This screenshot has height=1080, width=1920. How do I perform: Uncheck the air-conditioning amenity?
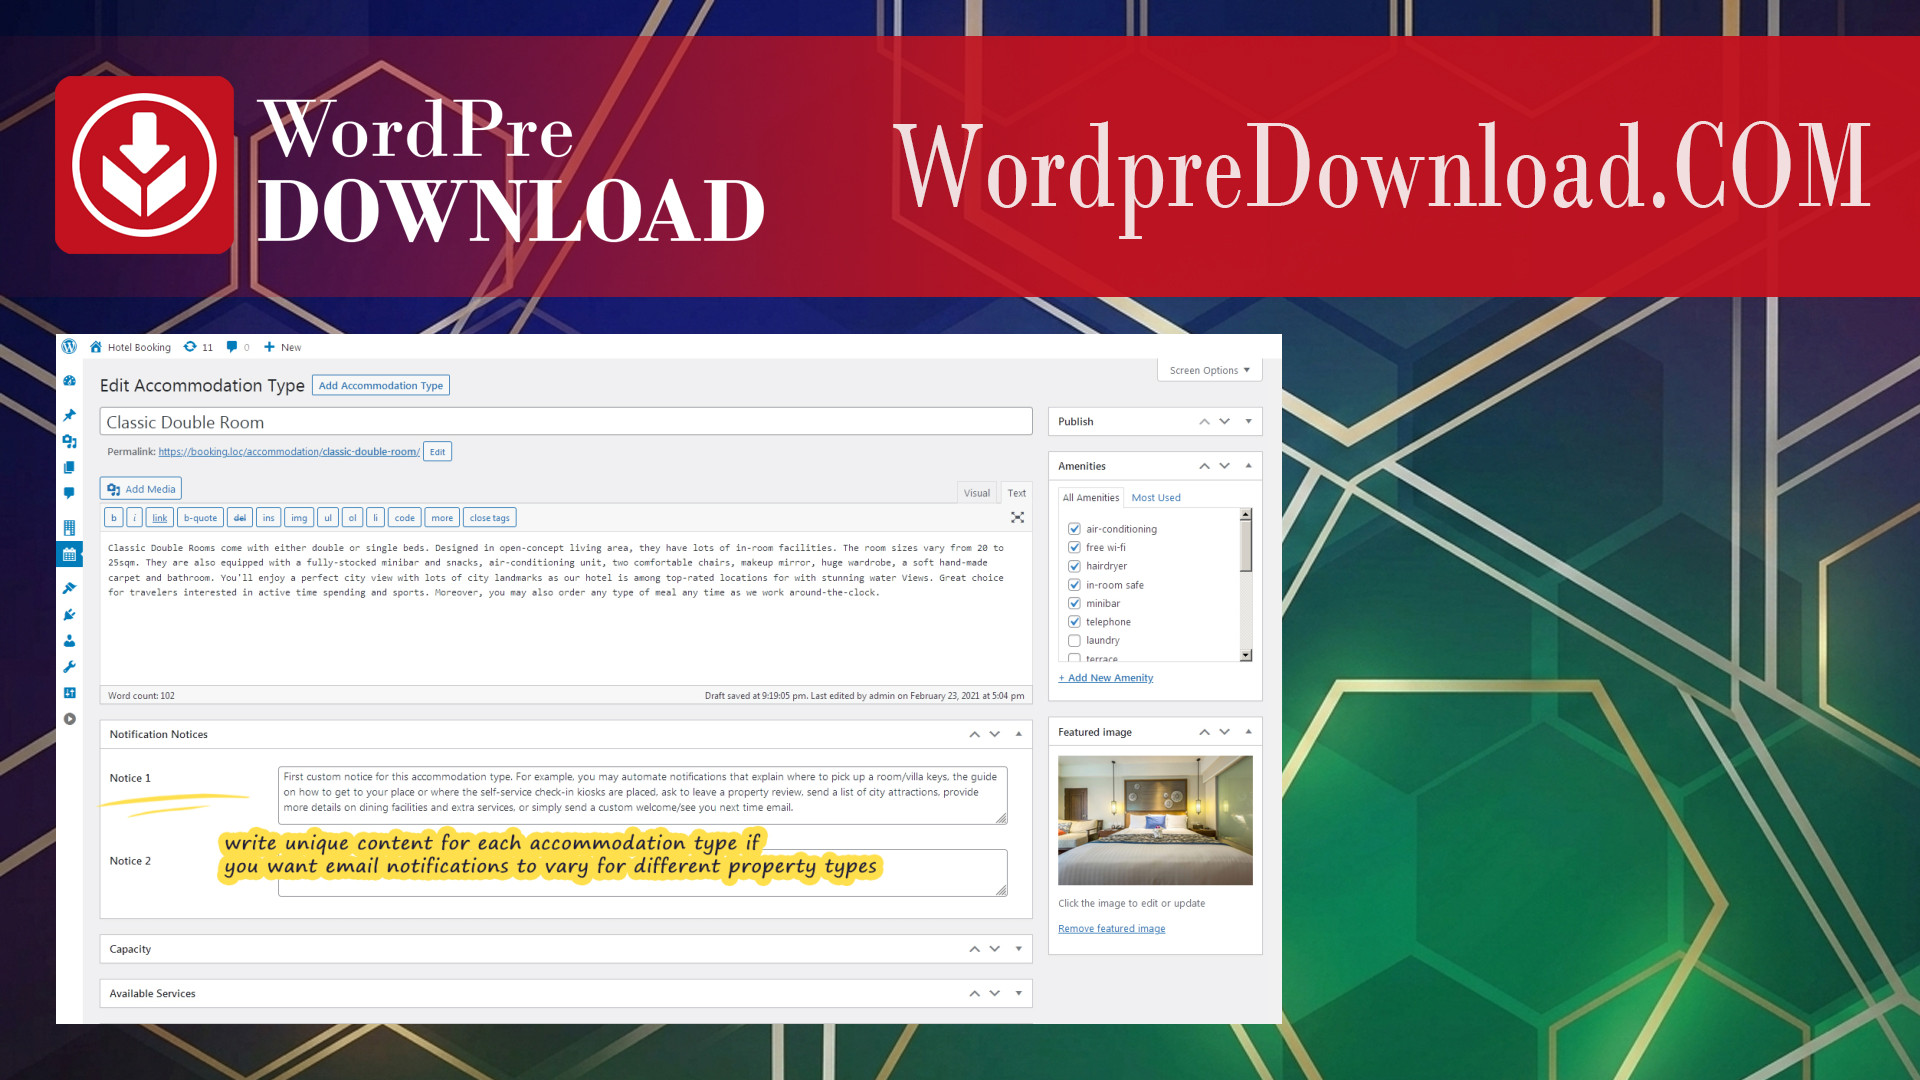click(1074, 529)
